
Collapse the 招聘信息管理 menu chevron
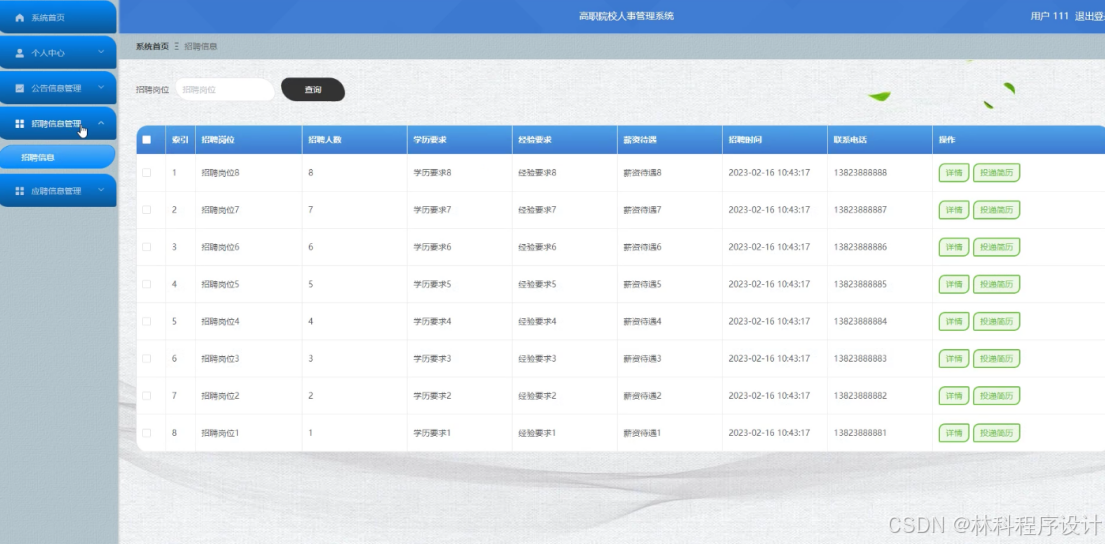pos(101,123)
